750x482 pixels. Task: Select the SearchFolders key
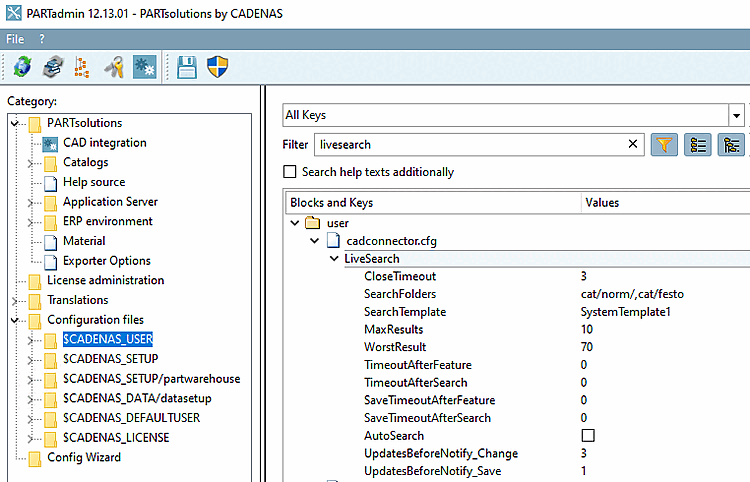(400, 294)
